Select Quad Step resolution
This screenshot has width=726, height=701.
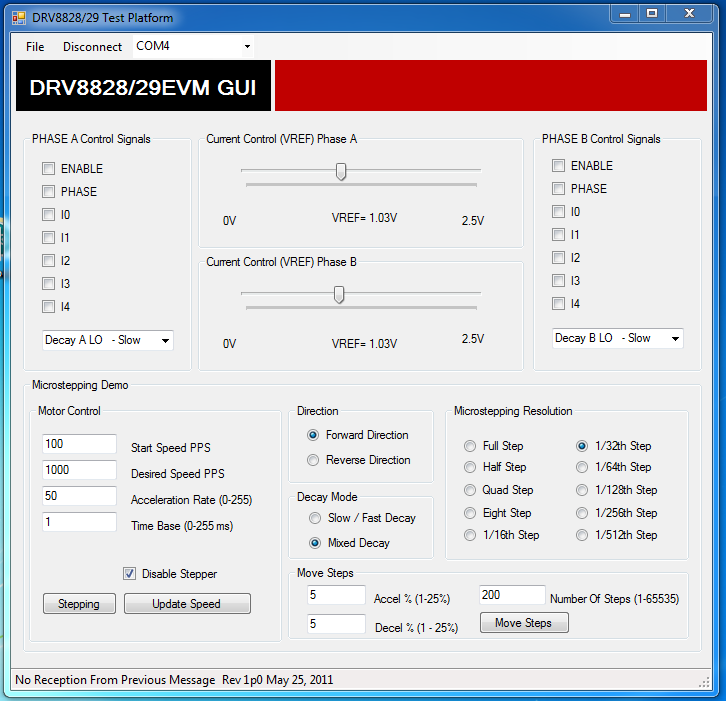[470, 490]
